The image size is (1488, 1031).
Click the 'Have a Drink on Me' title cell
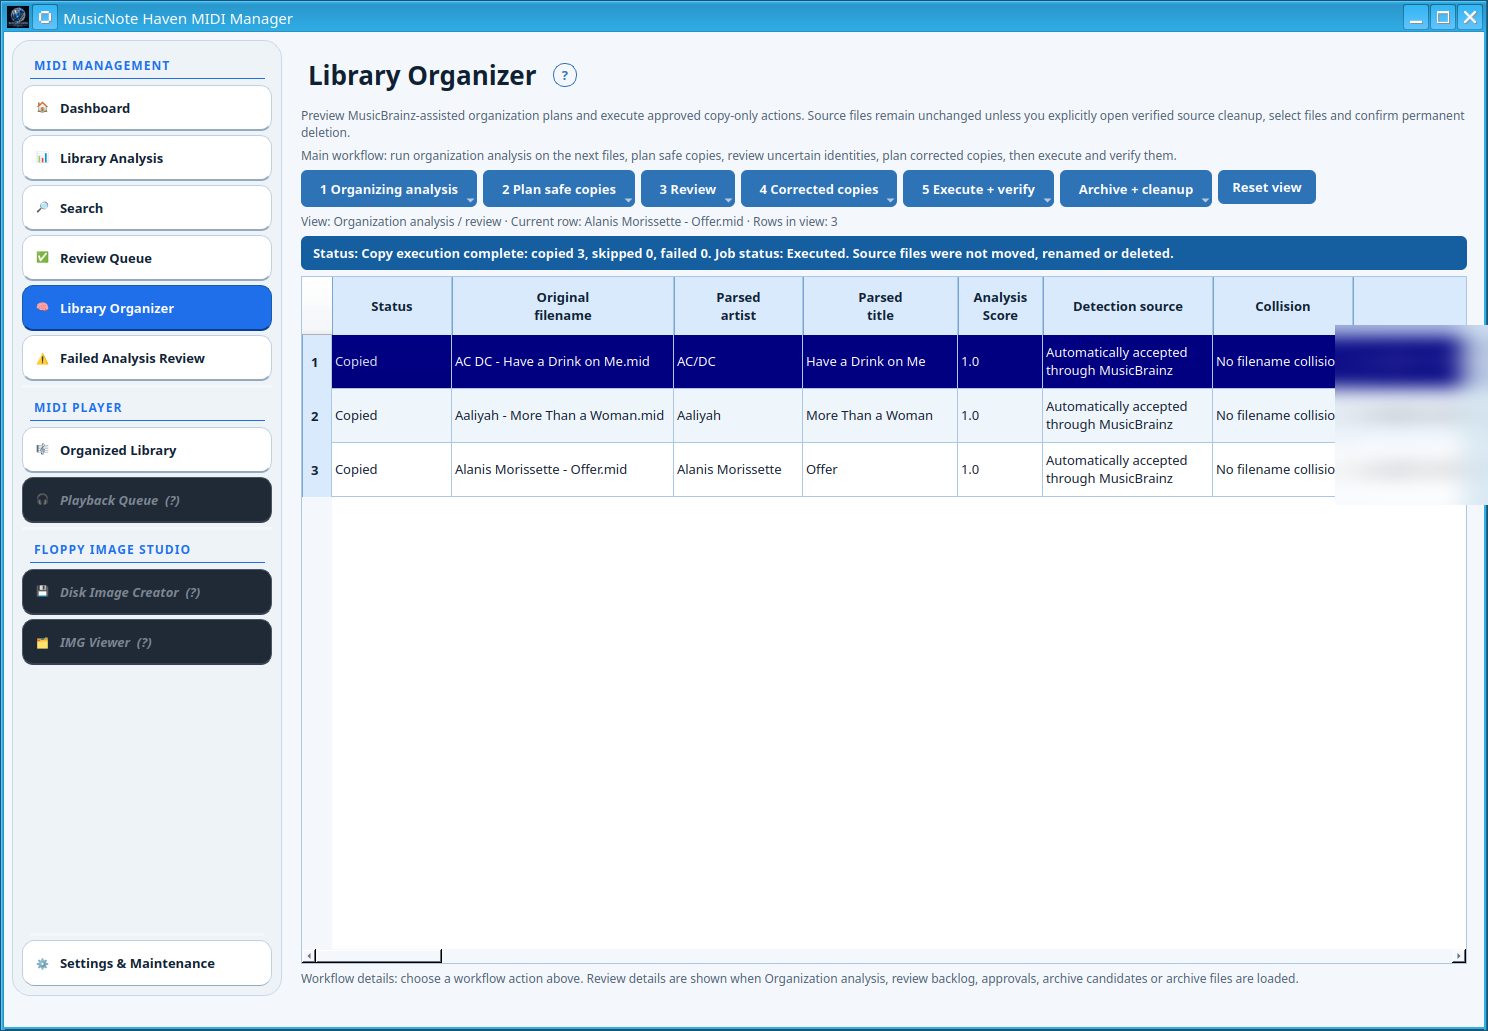[x=880, y=361]
